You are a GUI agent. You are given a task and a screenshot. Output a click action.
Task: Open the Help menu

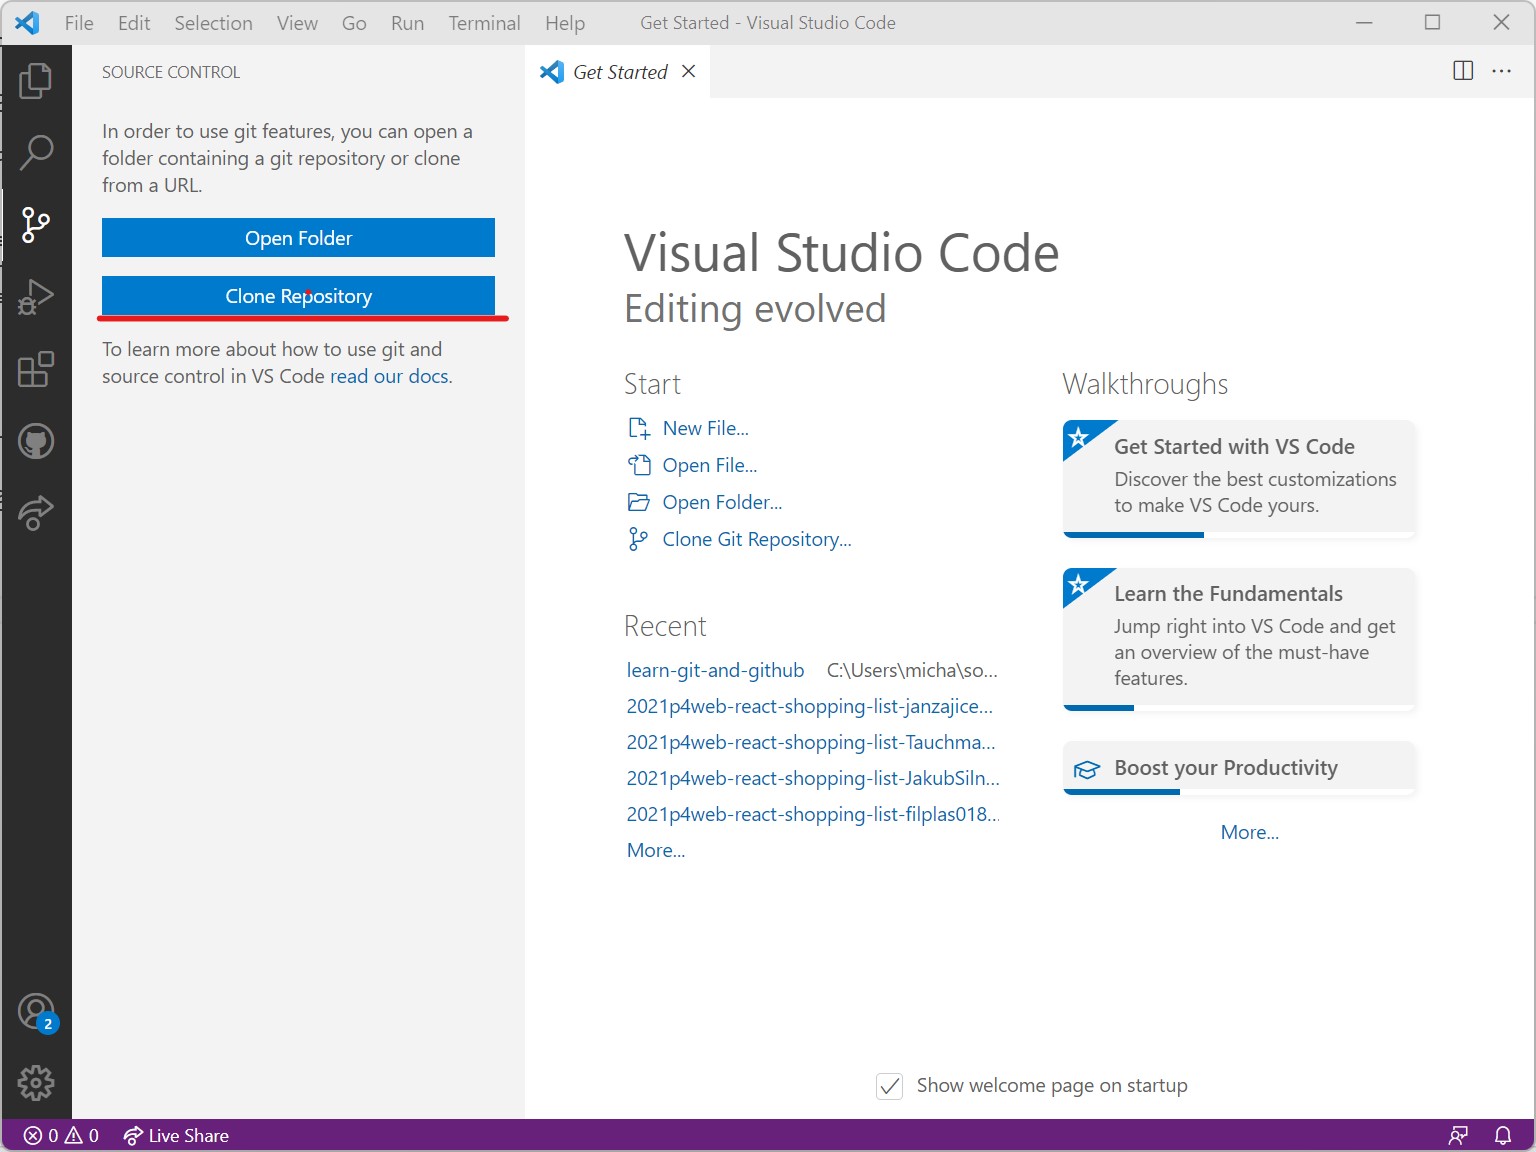(565, 23)
